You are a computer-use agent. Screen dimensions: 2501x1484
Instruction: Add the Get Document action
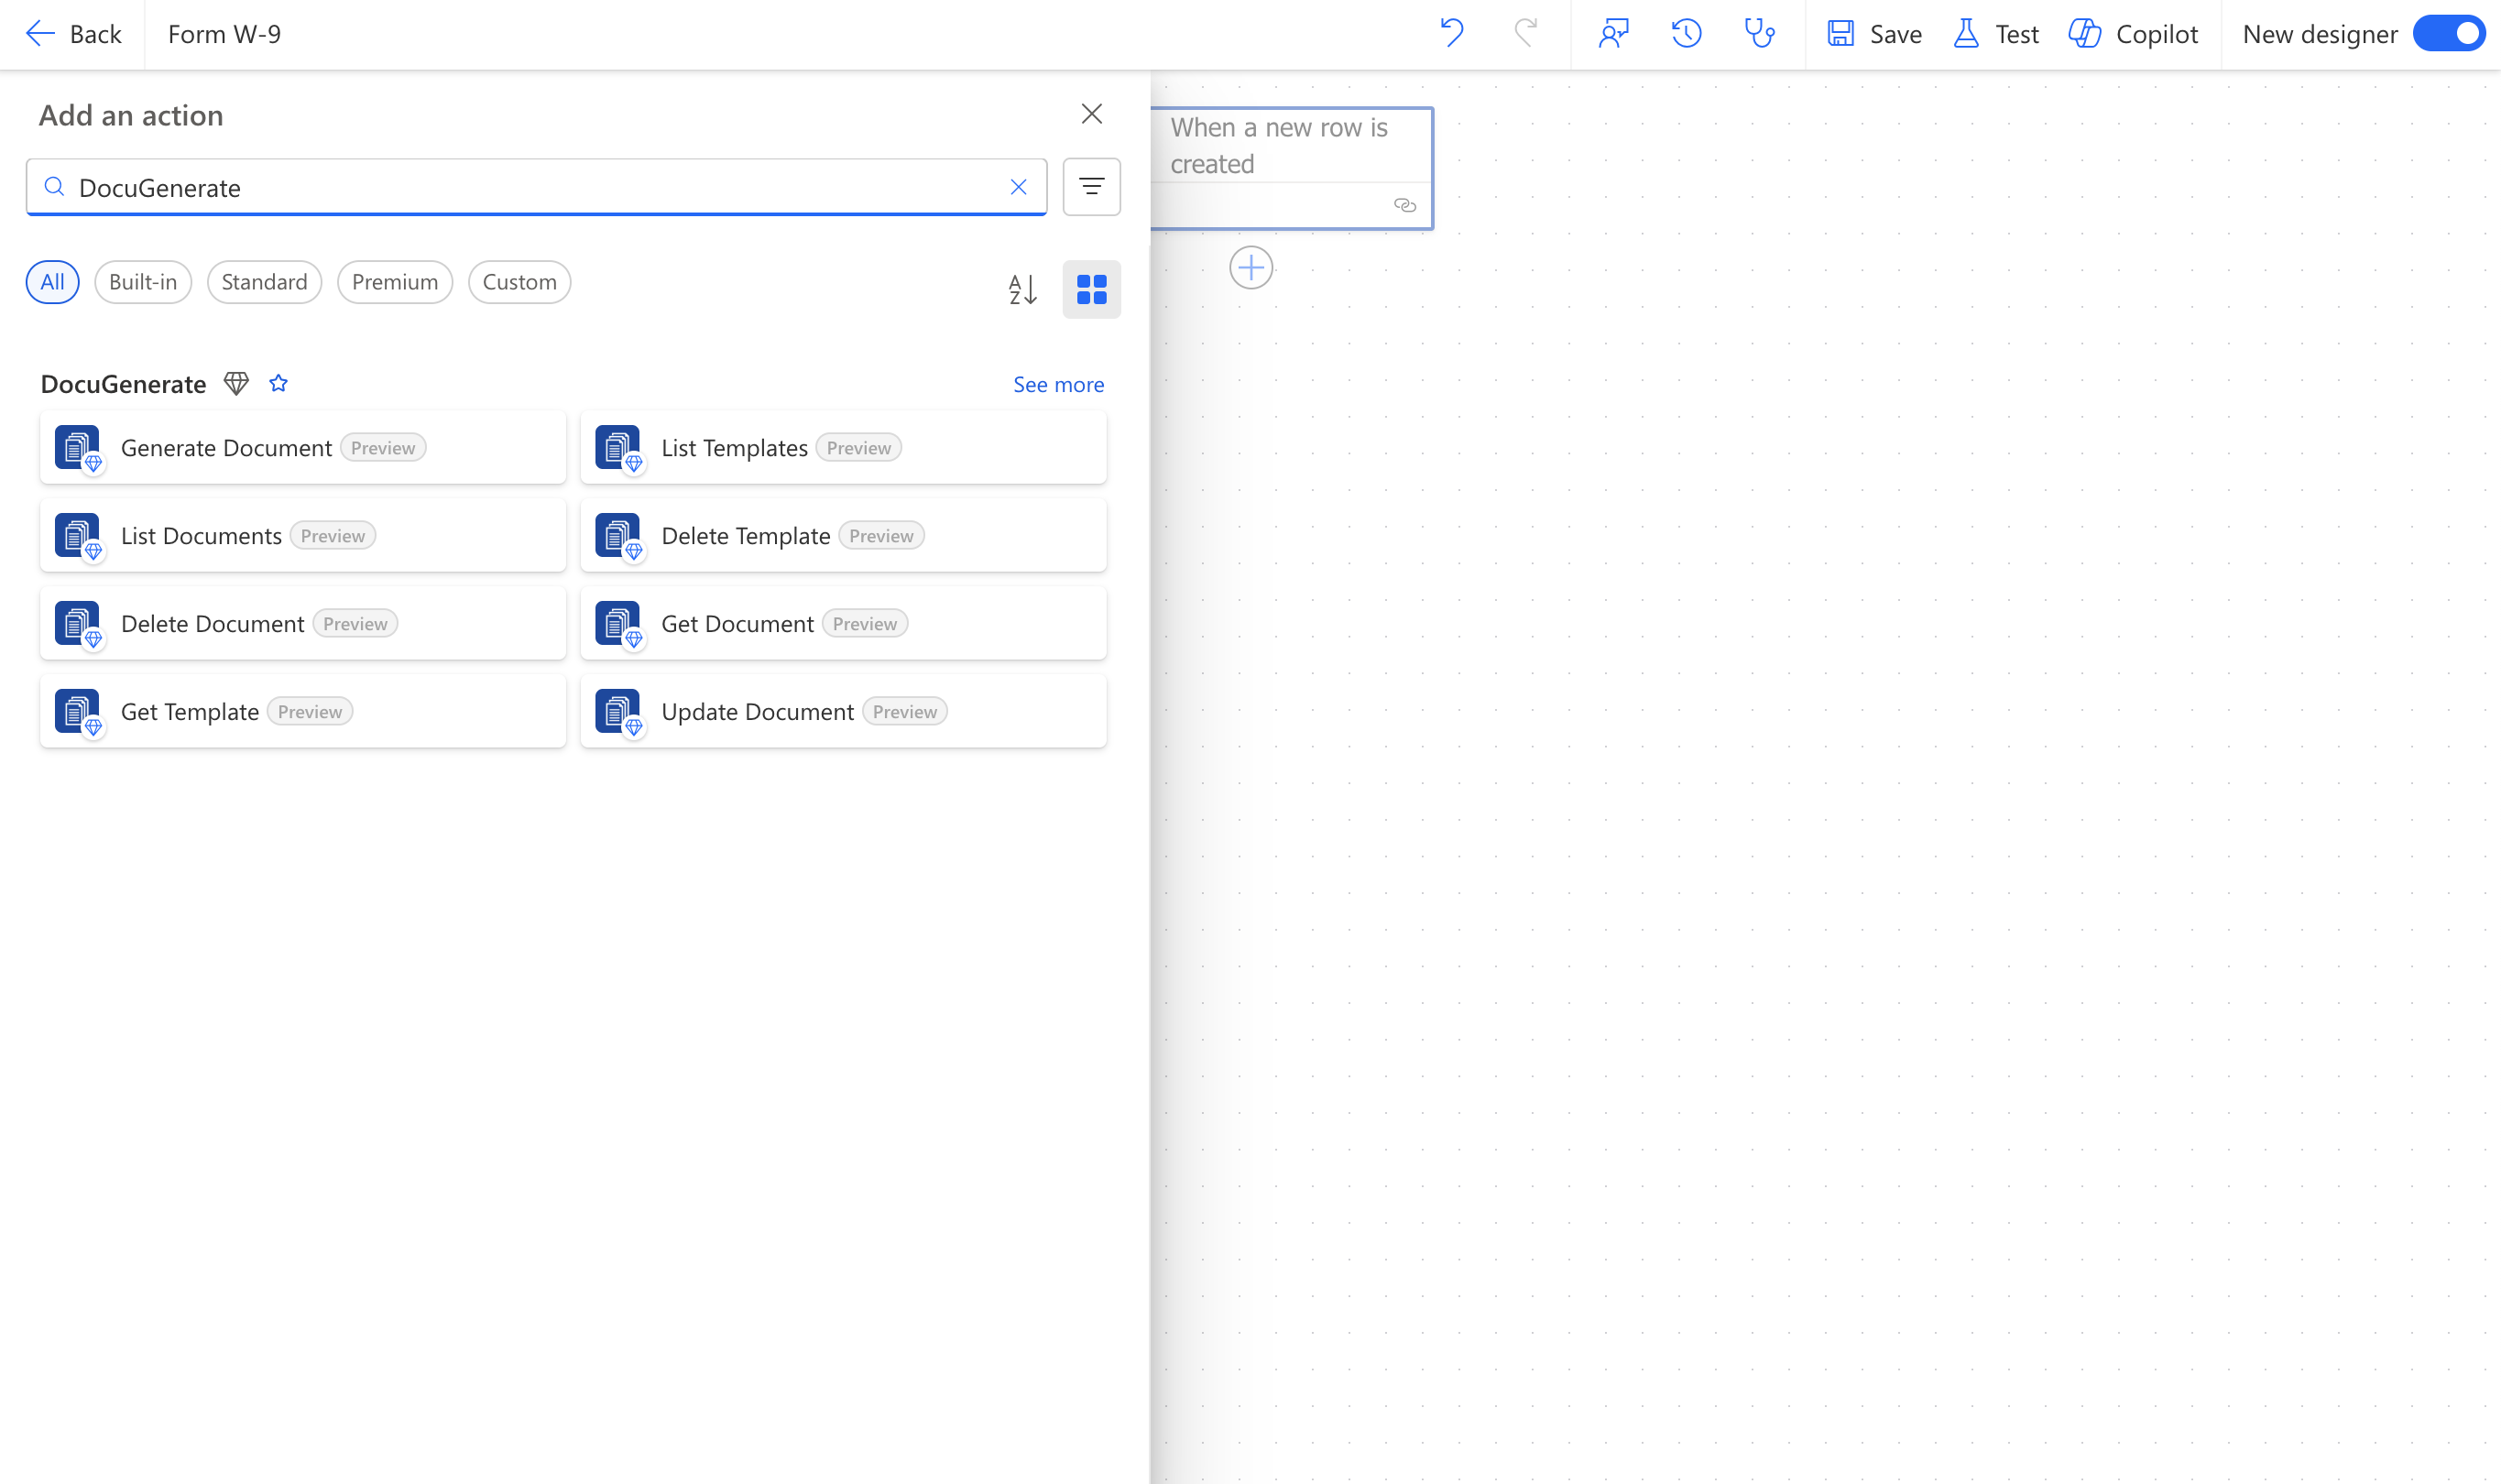843,623
